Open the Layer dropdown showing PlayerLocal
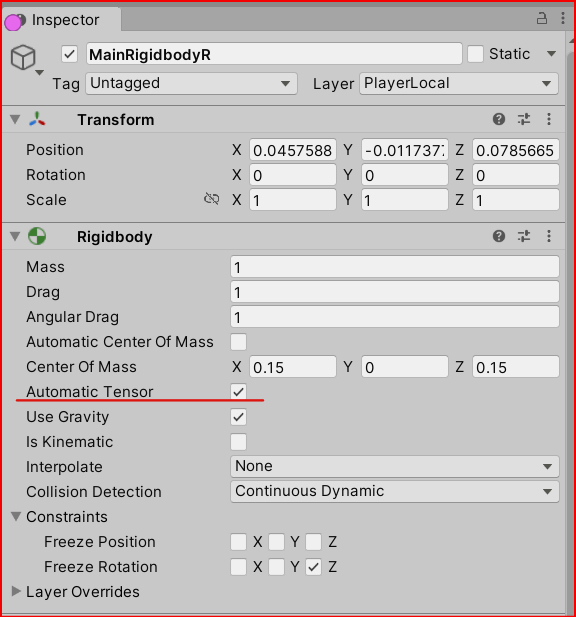Viewport: 576px width, 617px height. click(x=459, y=83)
